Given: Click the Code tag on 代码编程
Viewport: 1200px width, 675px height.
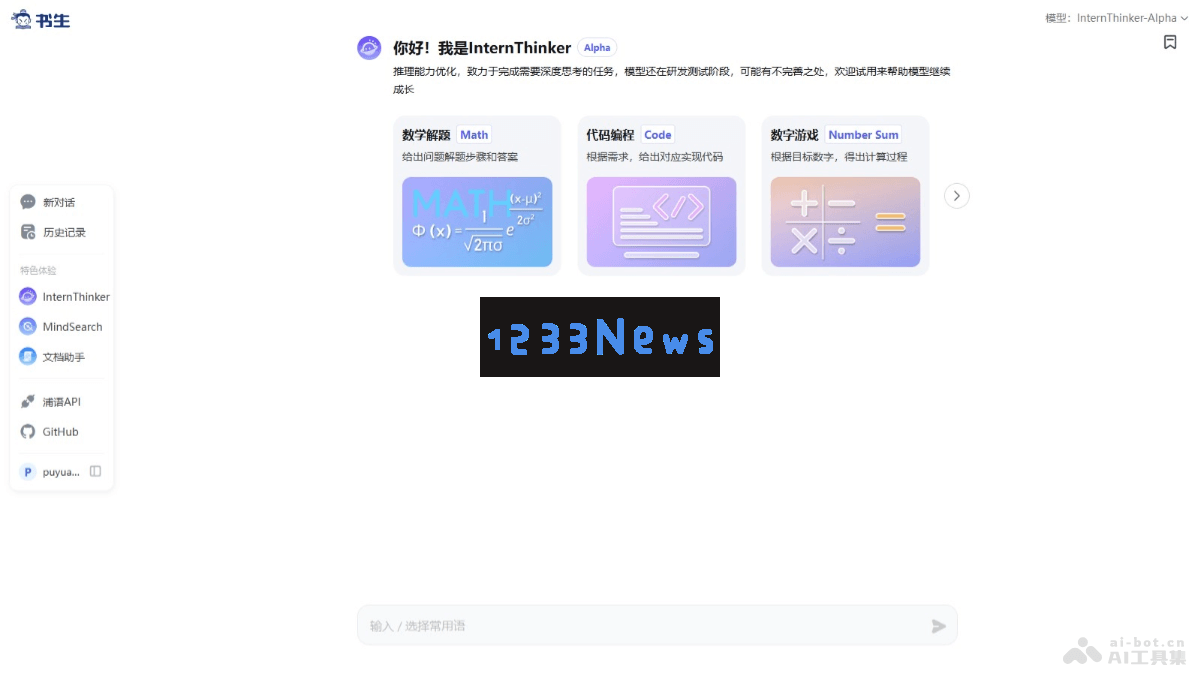Looking at the screenshot, I should pos(658,135).
